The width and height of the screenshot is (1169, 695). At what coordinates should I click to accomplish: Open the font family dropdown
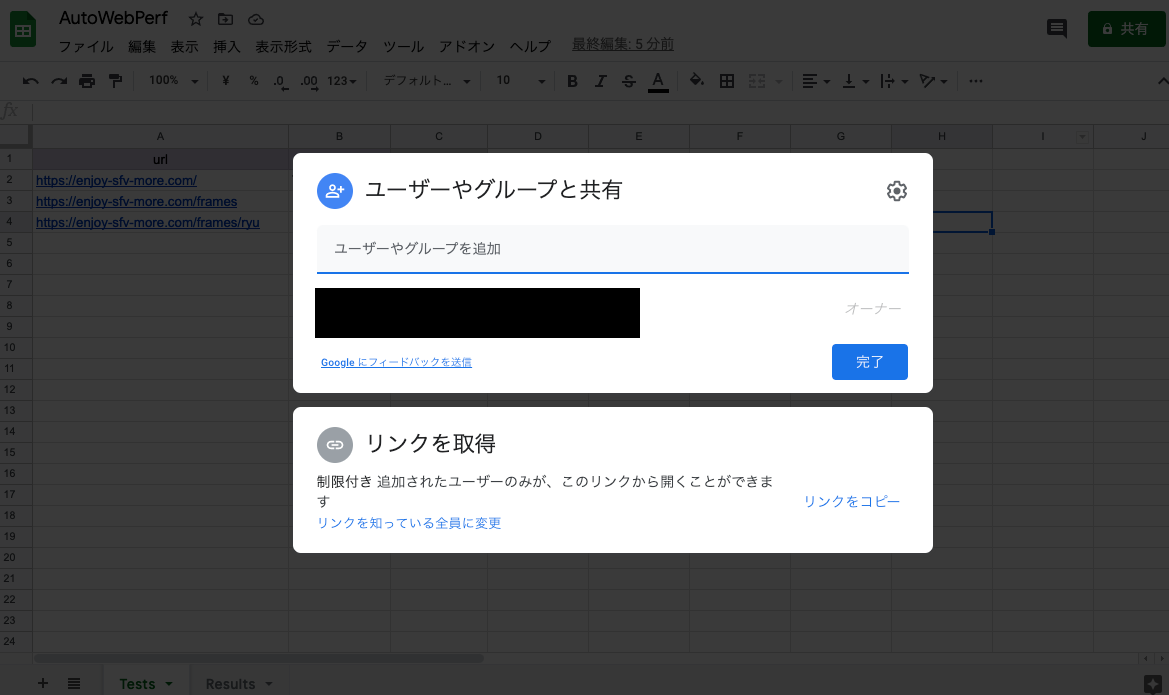(x=426, y=81)
